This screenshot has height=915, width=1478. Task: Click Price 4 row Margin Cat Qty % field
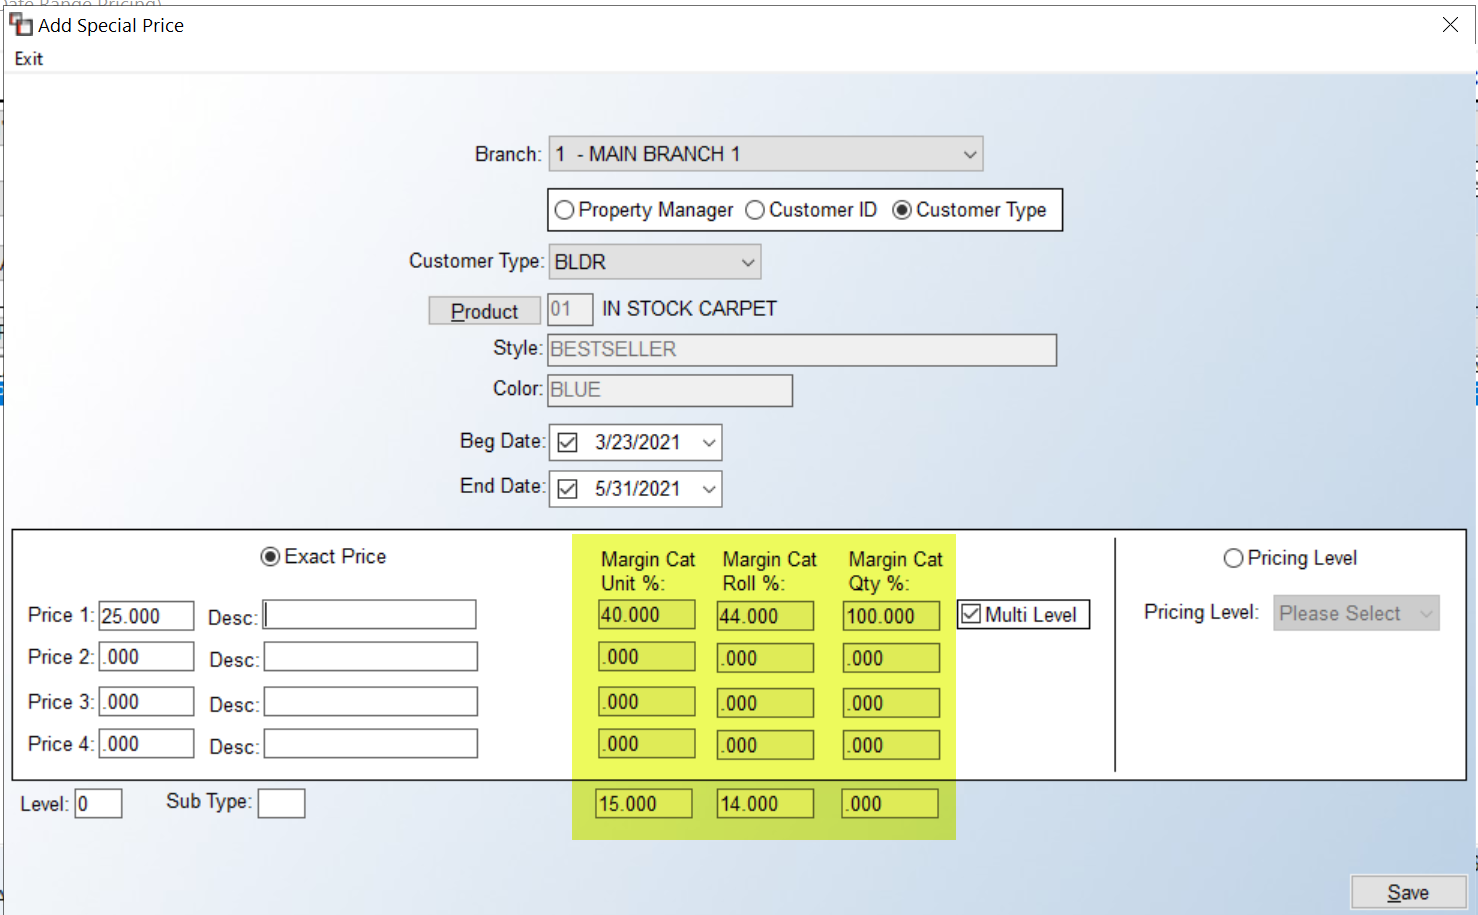(891, 745)
